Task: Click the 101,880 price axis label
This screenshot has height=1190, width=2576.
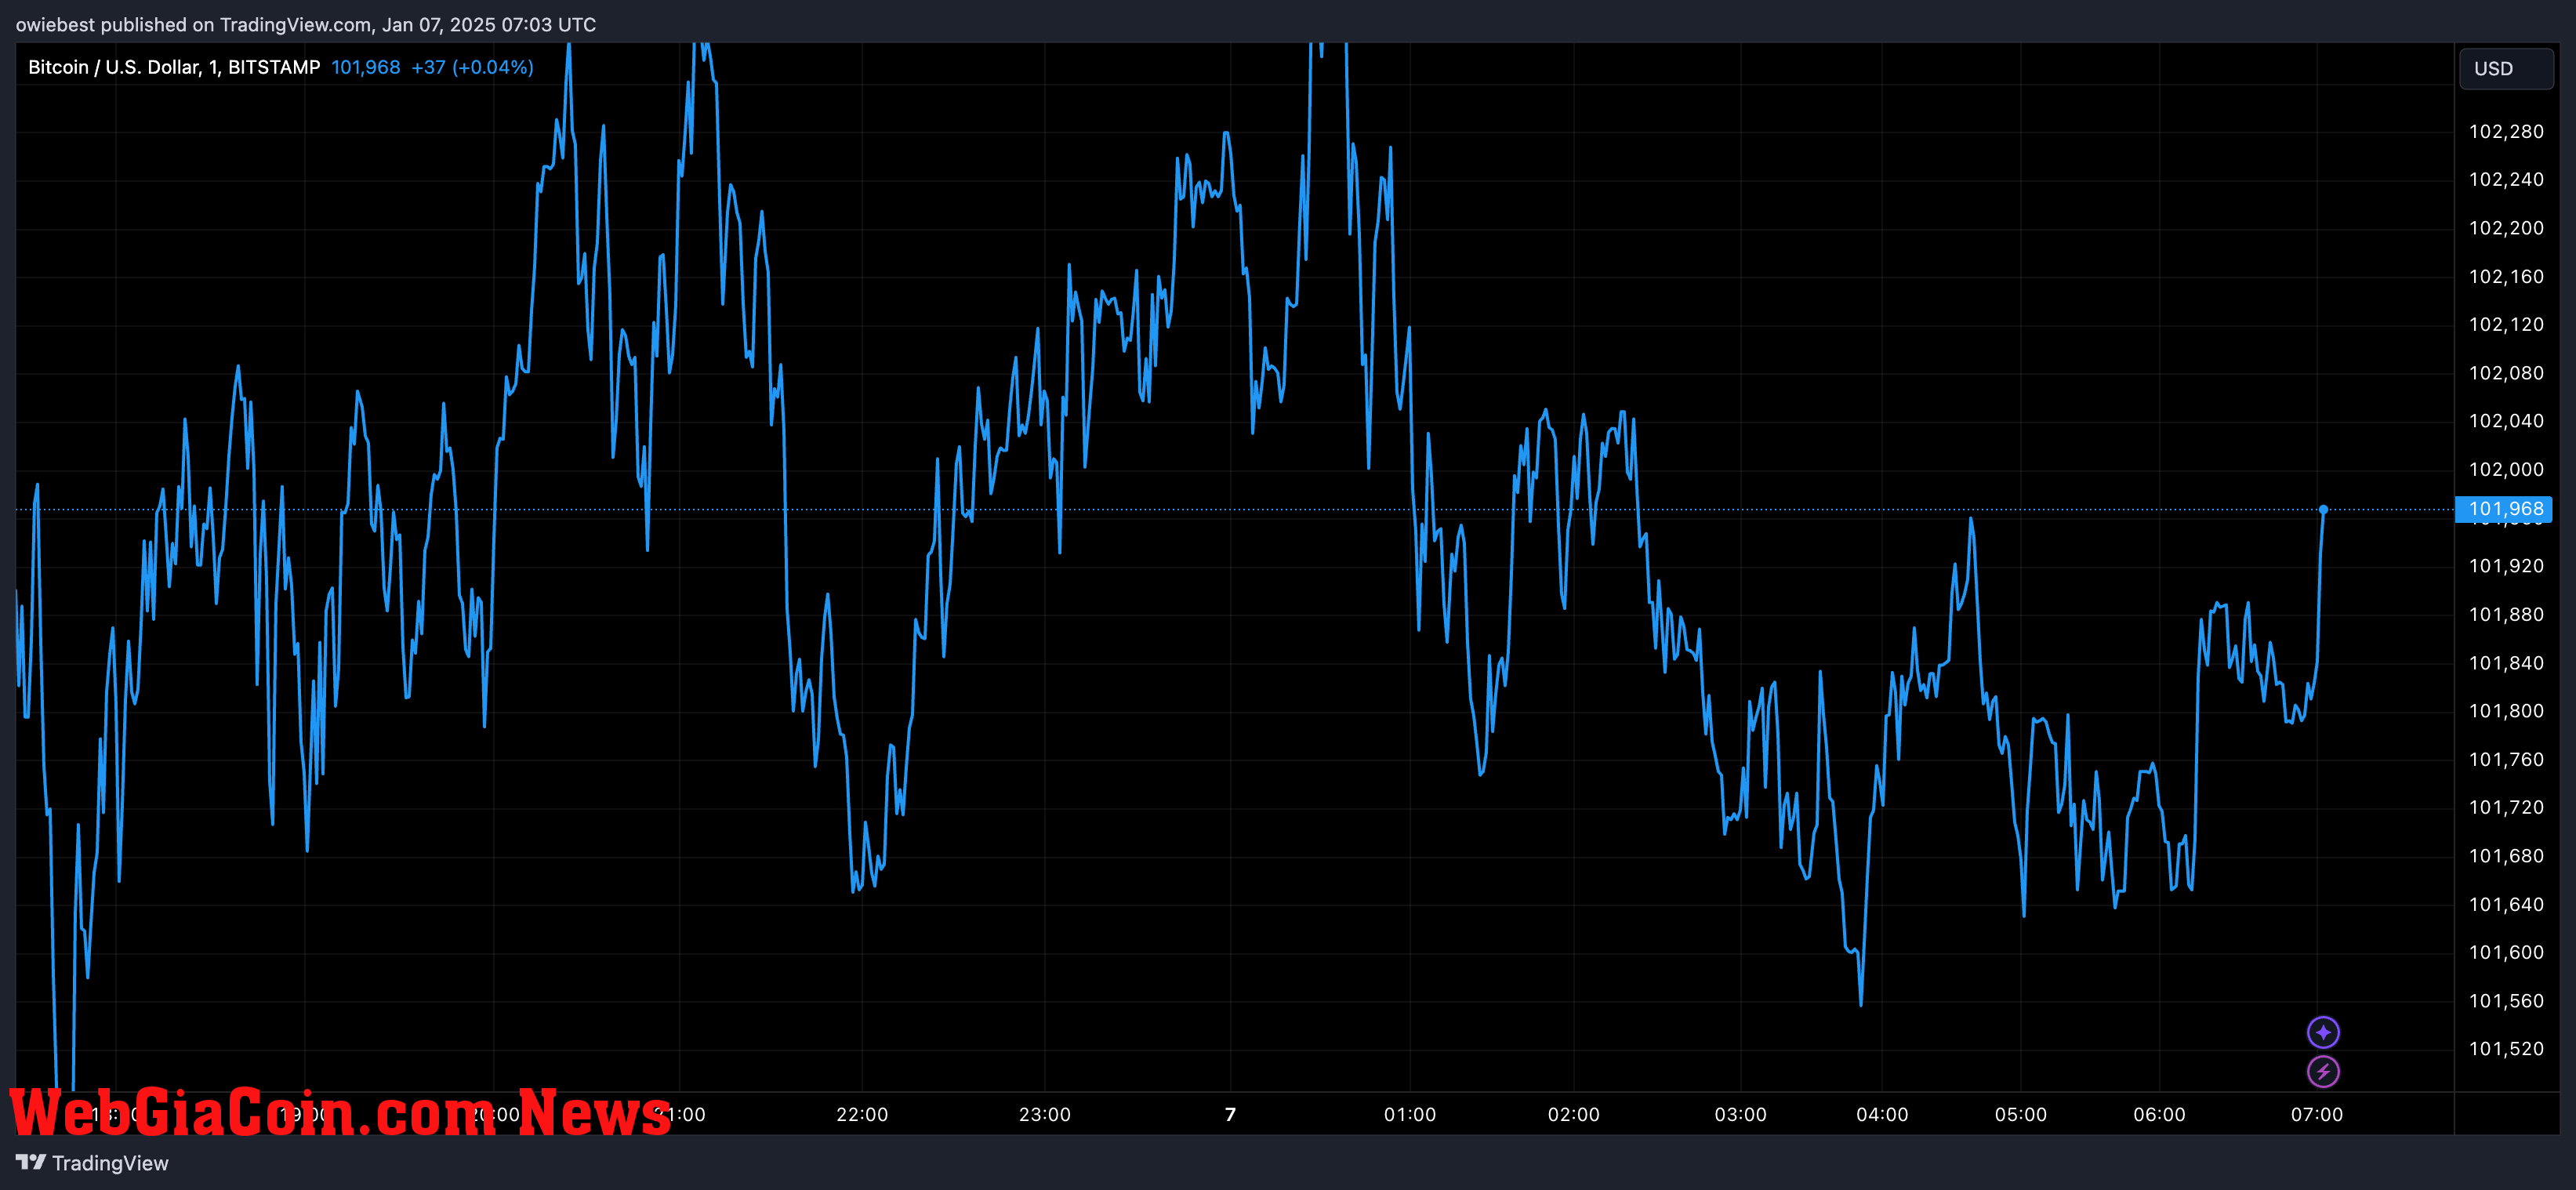Action: coord(2506,614)
